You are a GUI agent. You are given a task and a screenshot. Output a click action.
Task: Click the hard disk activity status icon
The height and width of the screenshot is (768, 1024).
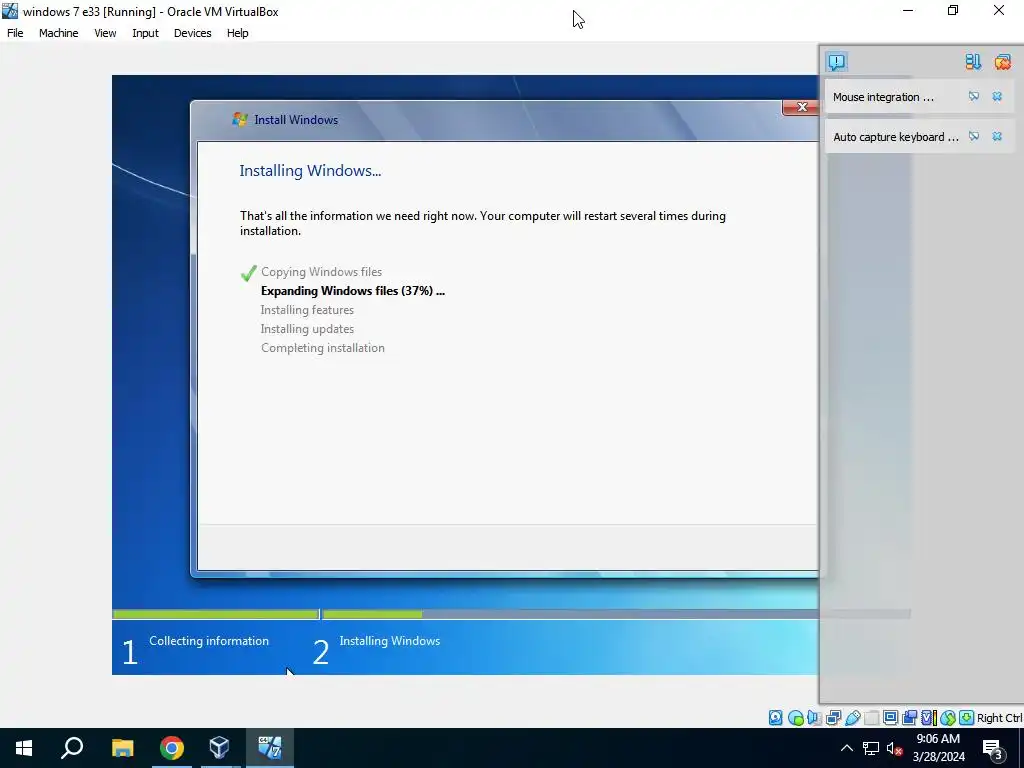[776, 718]
